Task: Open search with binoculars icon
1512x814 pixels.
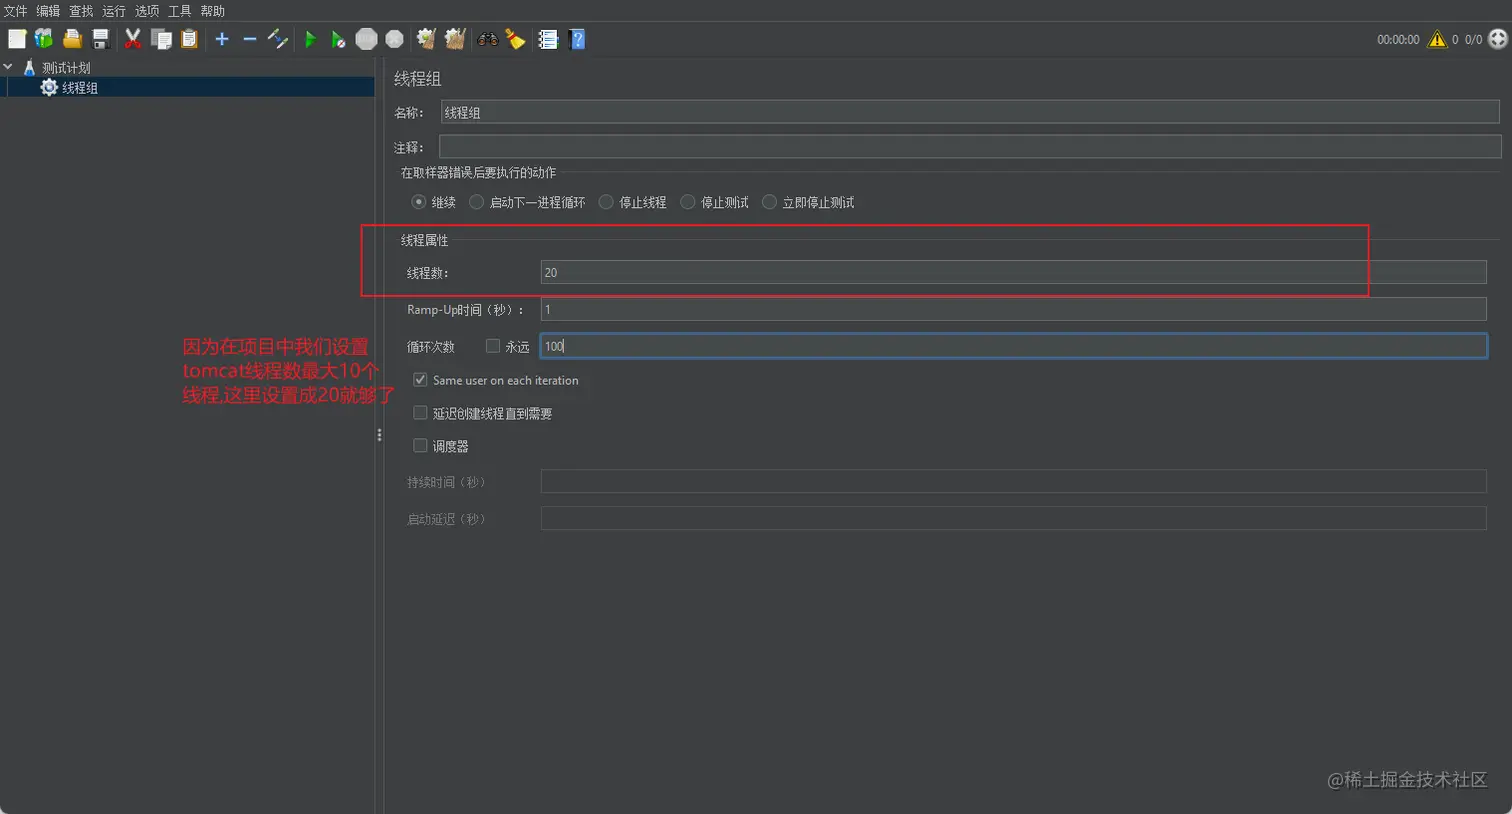Action: [488, 39]
